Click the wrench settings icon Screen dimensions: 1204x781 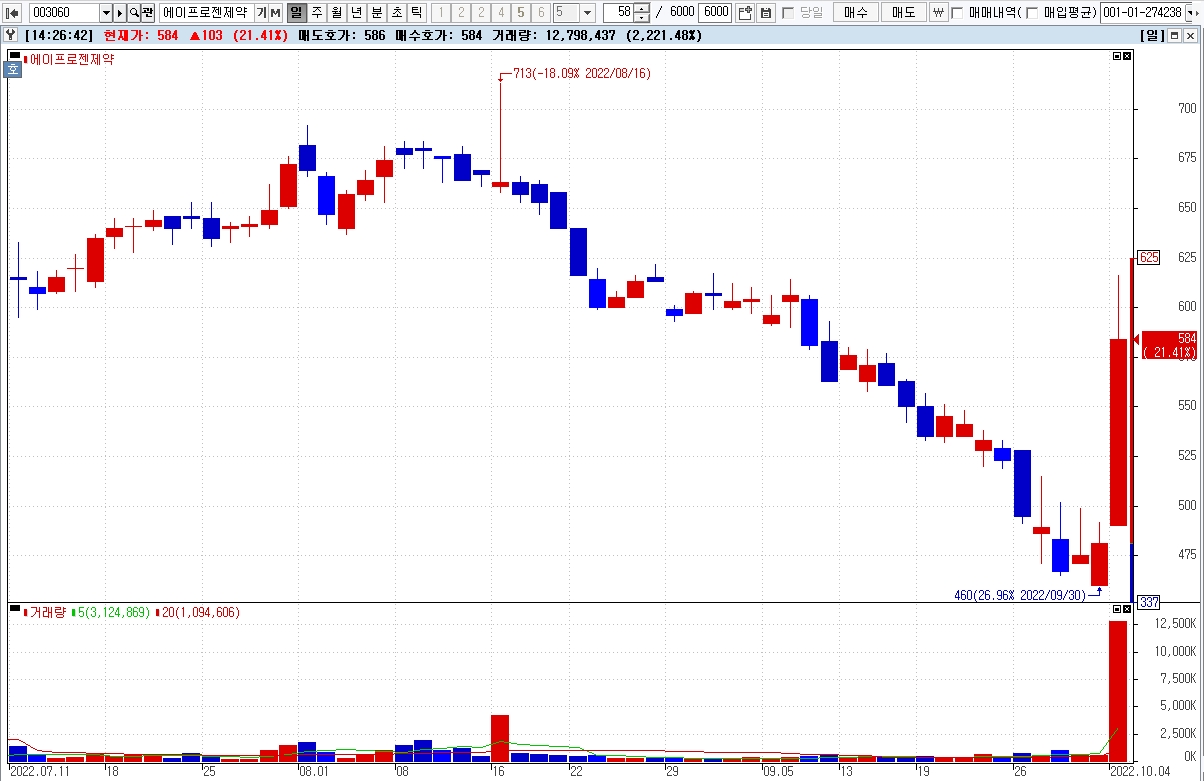(11, 35)
